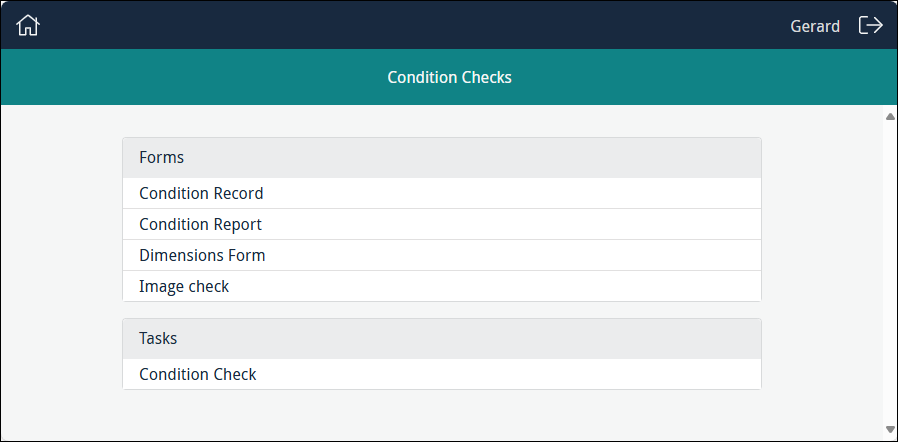Click the logout arrow icon
Screen dimensions: 898x442
click(871, 26)
